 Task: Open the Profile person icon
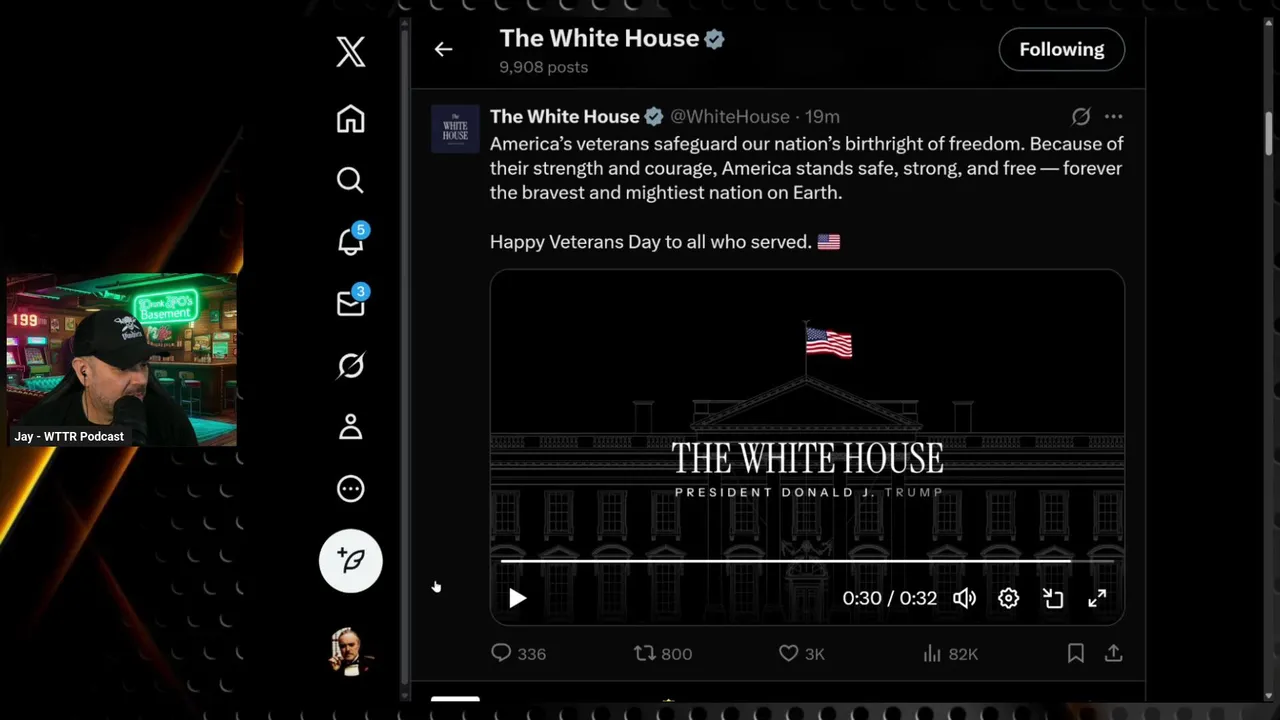[350, 427]
